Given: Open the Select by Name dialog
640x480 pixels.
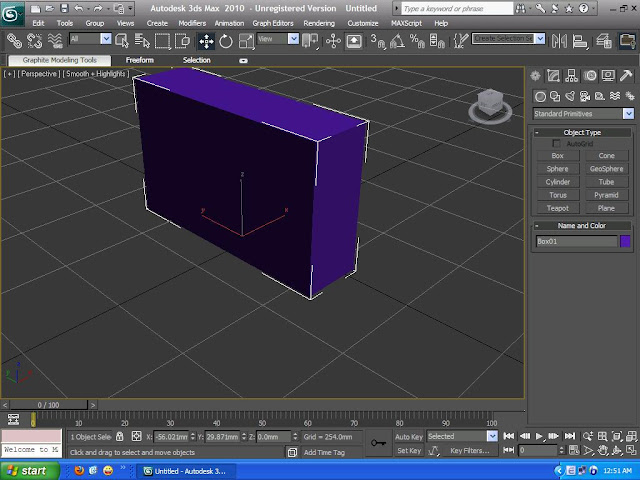Looking at the screenshot, I should (142, 40).
